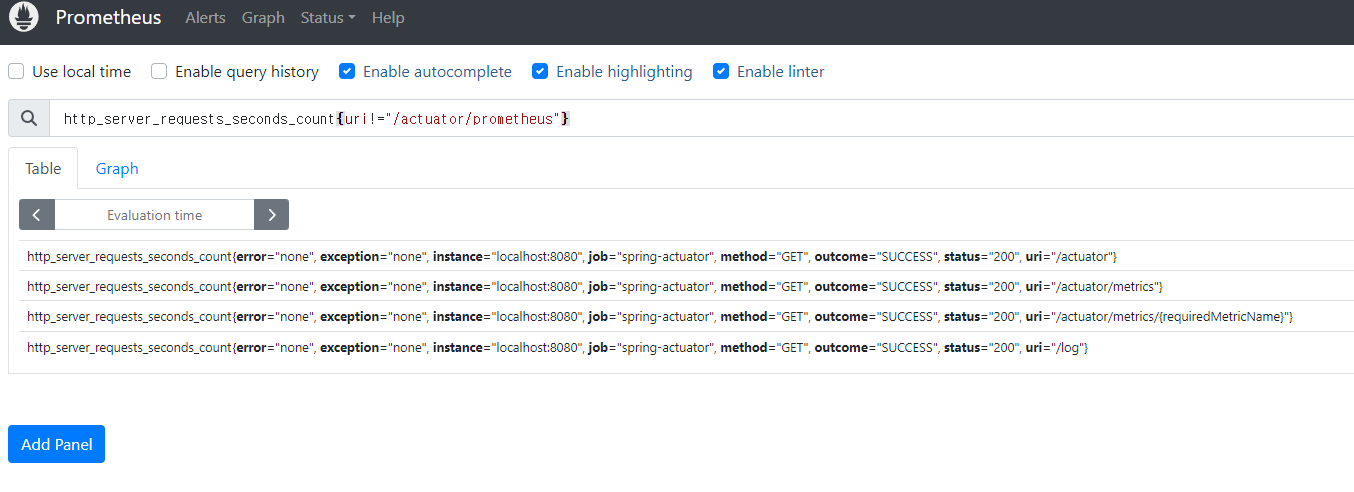1354x492 pixels.
Task: Open the Help page
Action: click(x=388, y=18)
